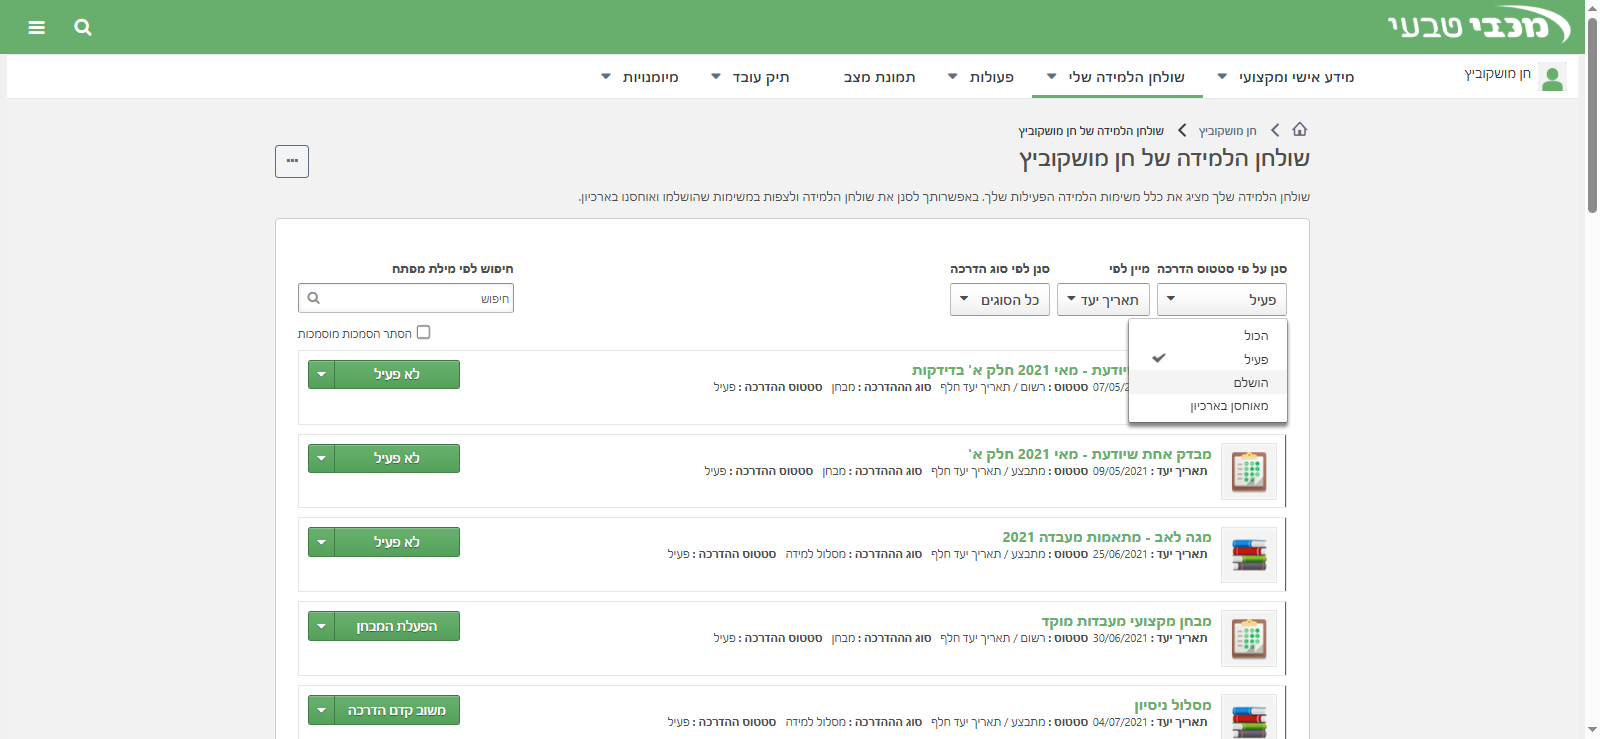
Task: Click the Maccabi Tivi logo
Action: click(1477, 26)
